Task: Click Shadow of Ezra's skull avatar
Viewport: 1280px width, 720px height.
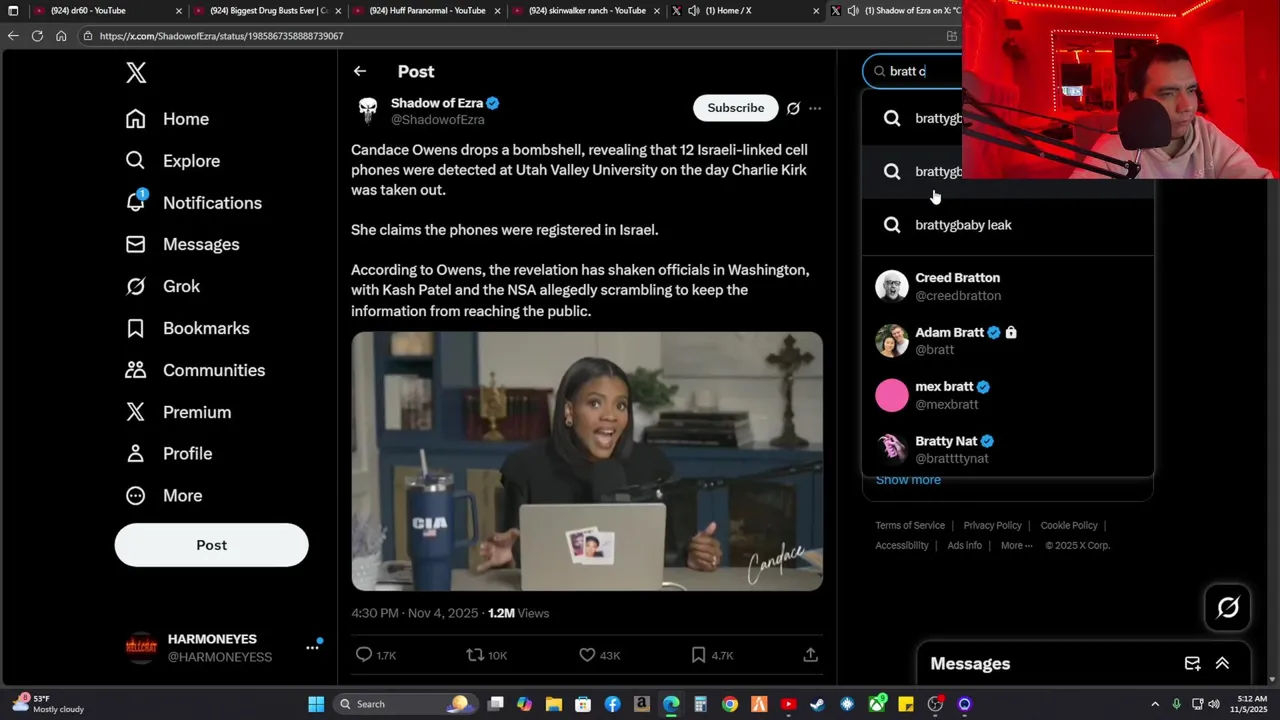Action: (x=368, y=110)
